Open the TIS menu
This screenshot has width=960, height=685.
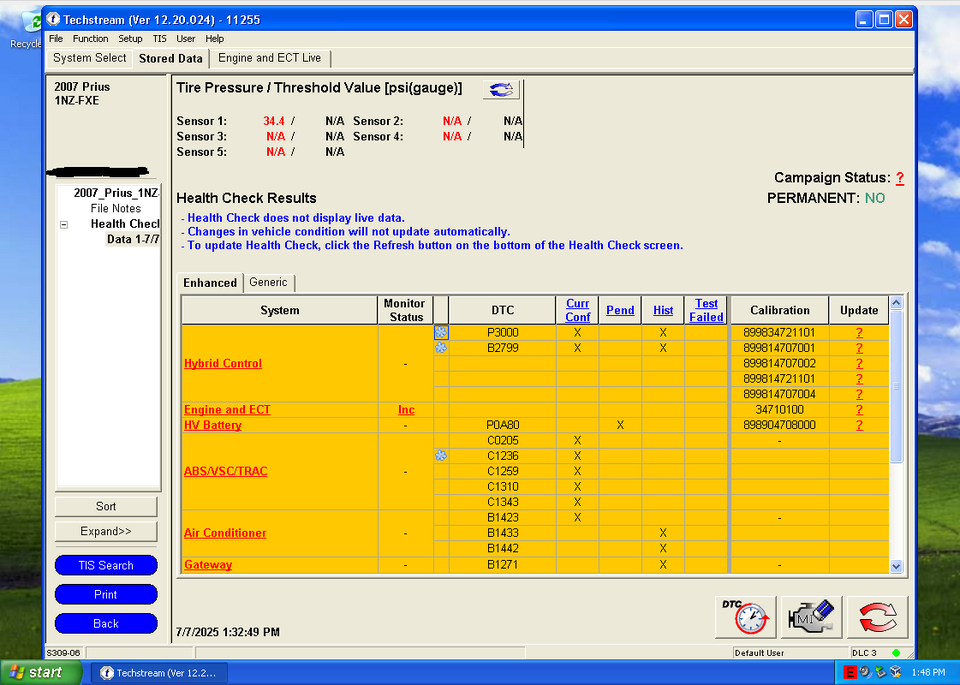tap(159, 39)
